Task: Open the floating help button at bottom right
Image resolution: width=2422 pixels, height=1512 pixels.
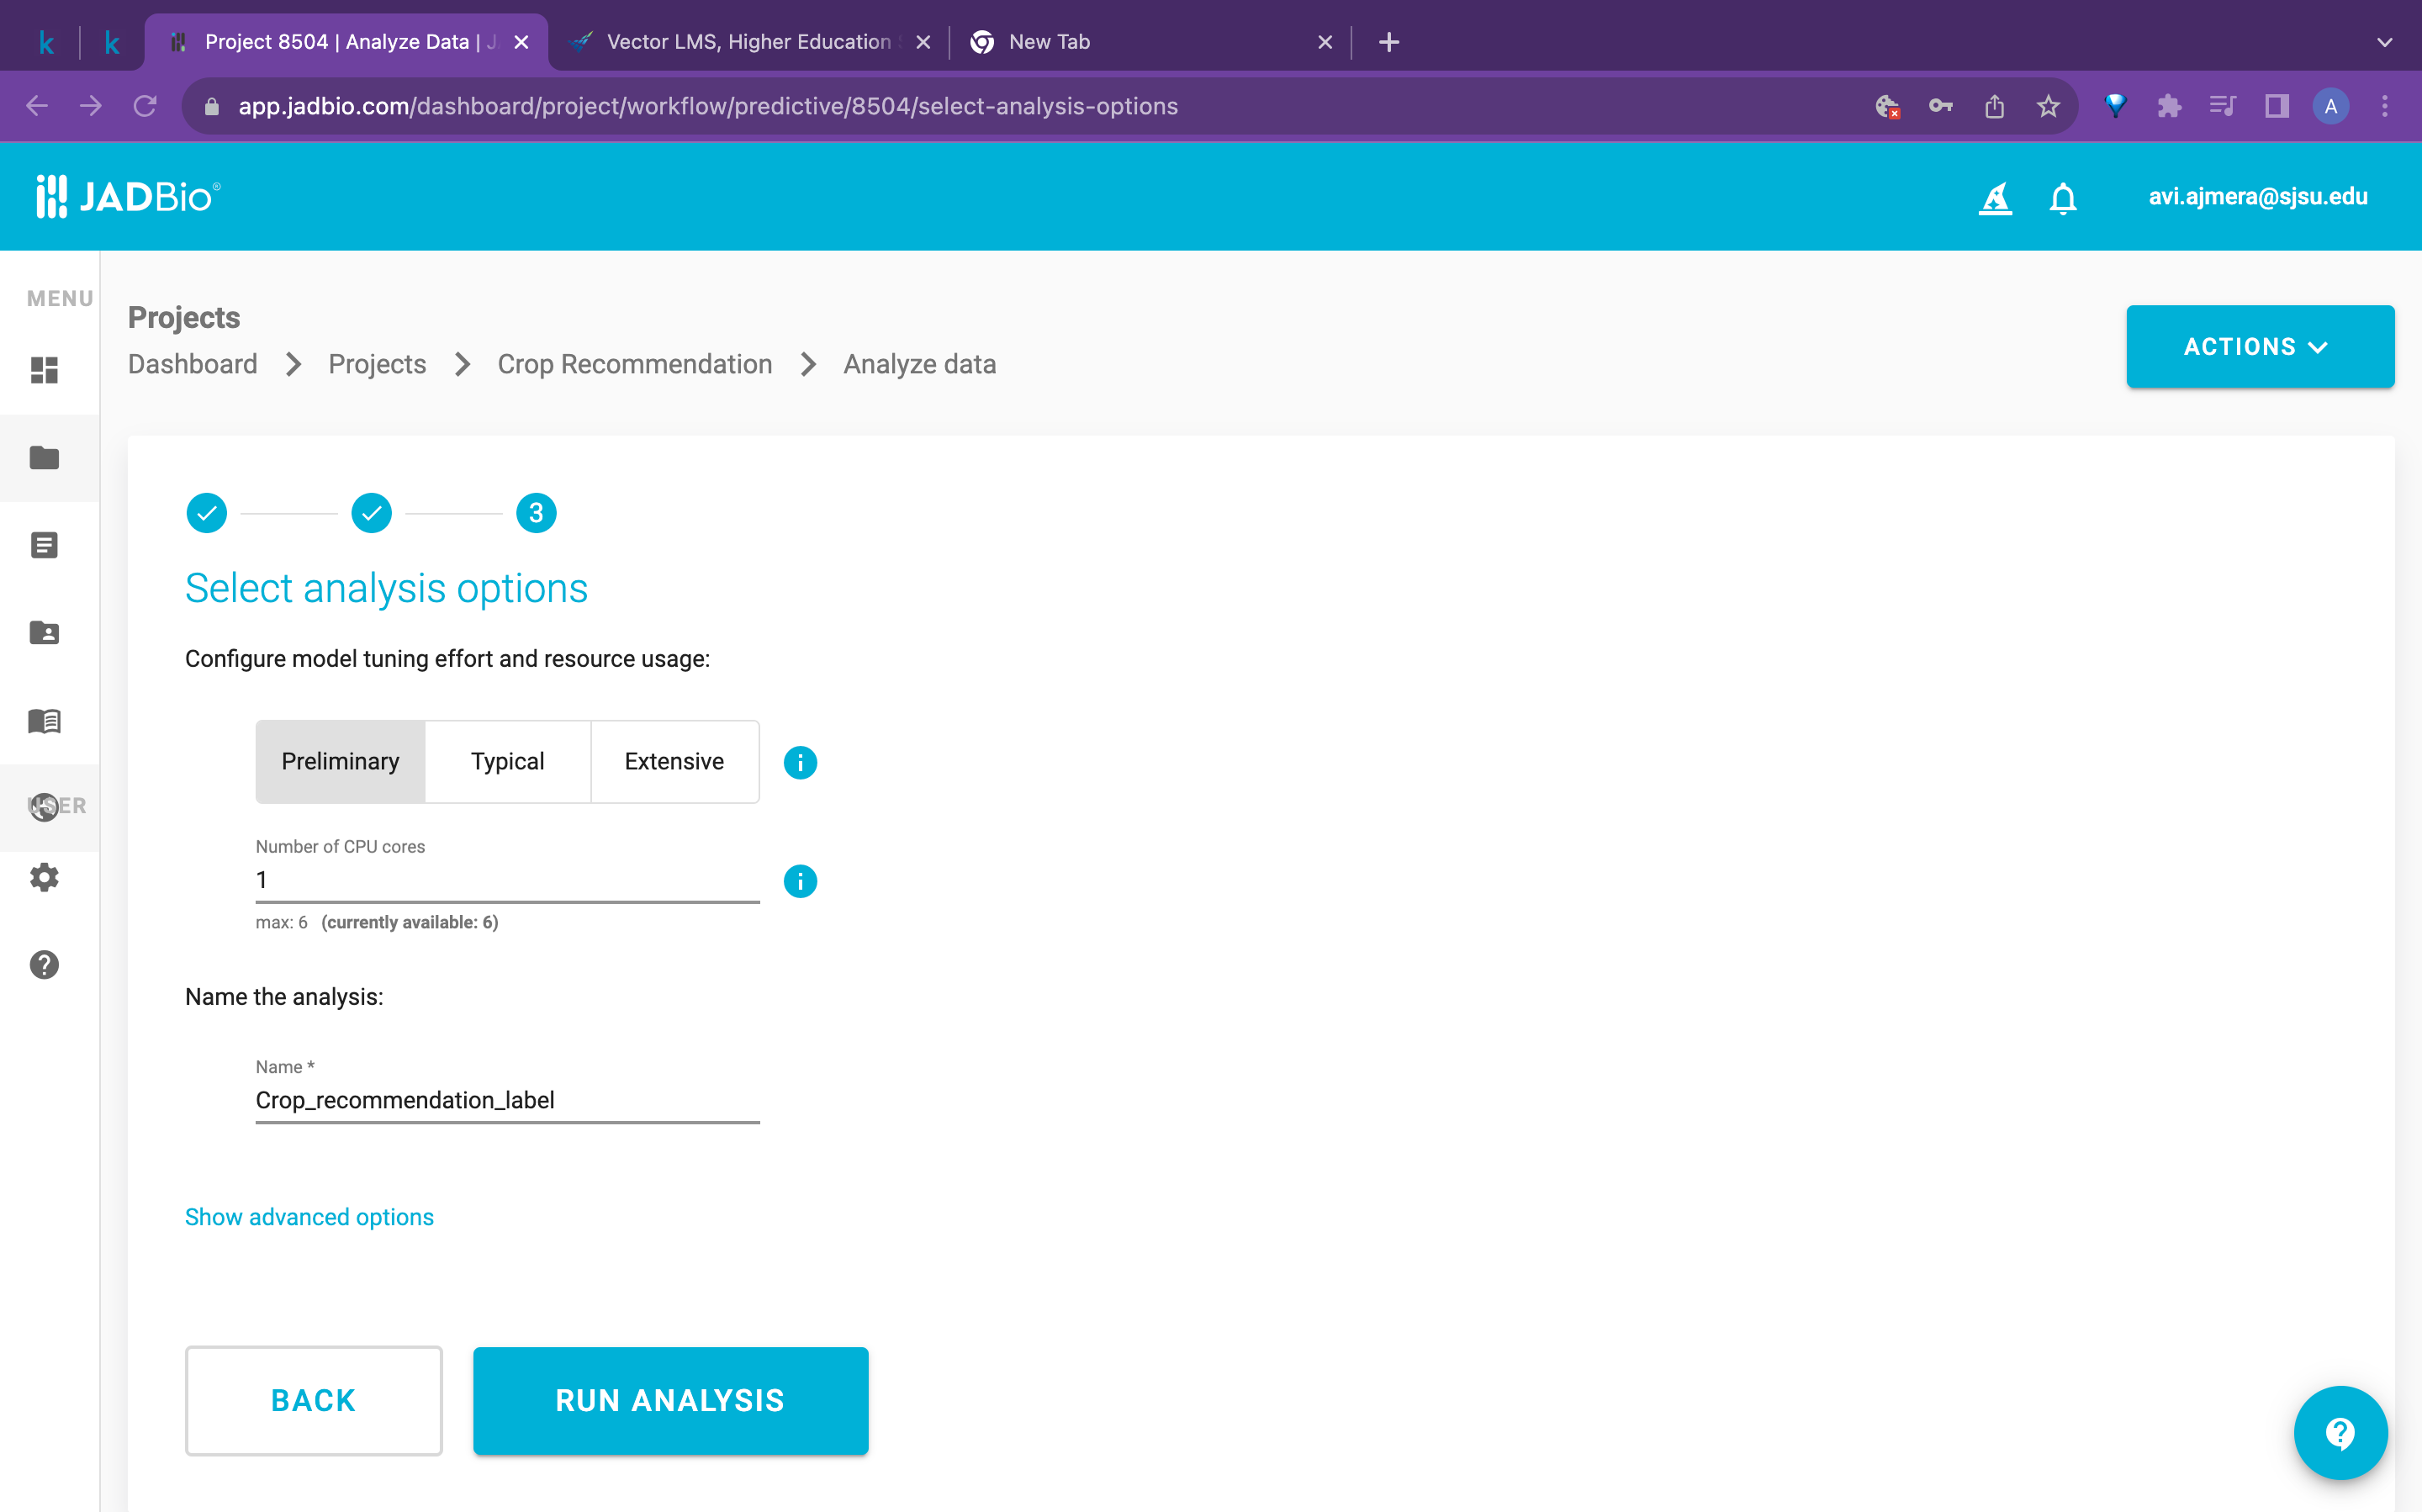Action: pyautogui.click(x=2340, y=1432)
